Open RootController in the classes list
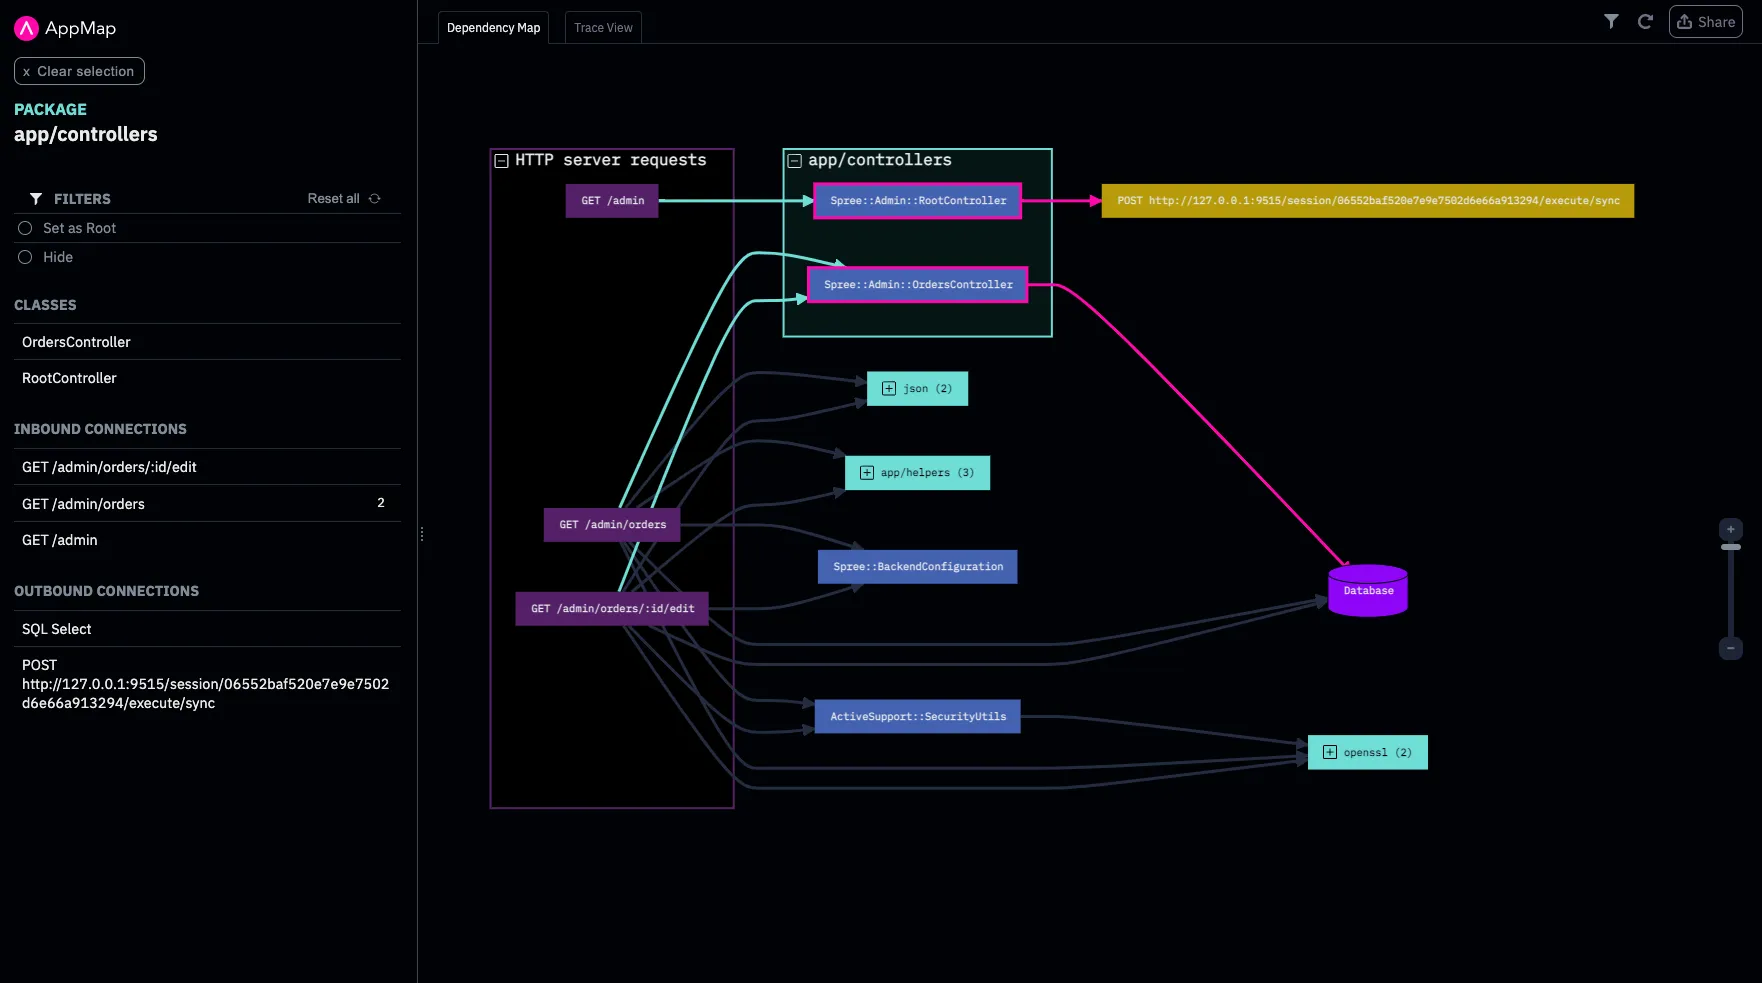Screen dimensions: 1762x983 coord(207,378)
